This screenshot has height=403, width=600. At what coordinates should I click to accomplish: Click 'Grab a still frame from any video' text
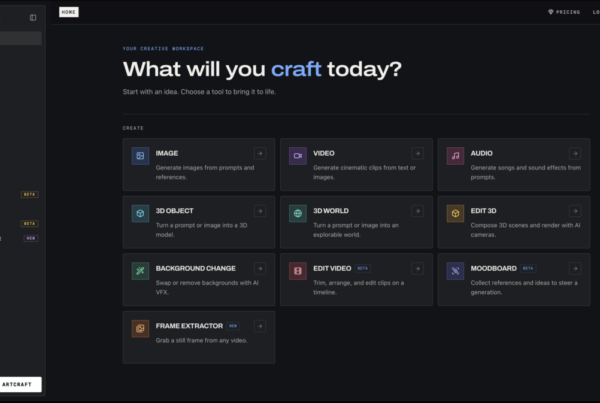click(201, 340)
